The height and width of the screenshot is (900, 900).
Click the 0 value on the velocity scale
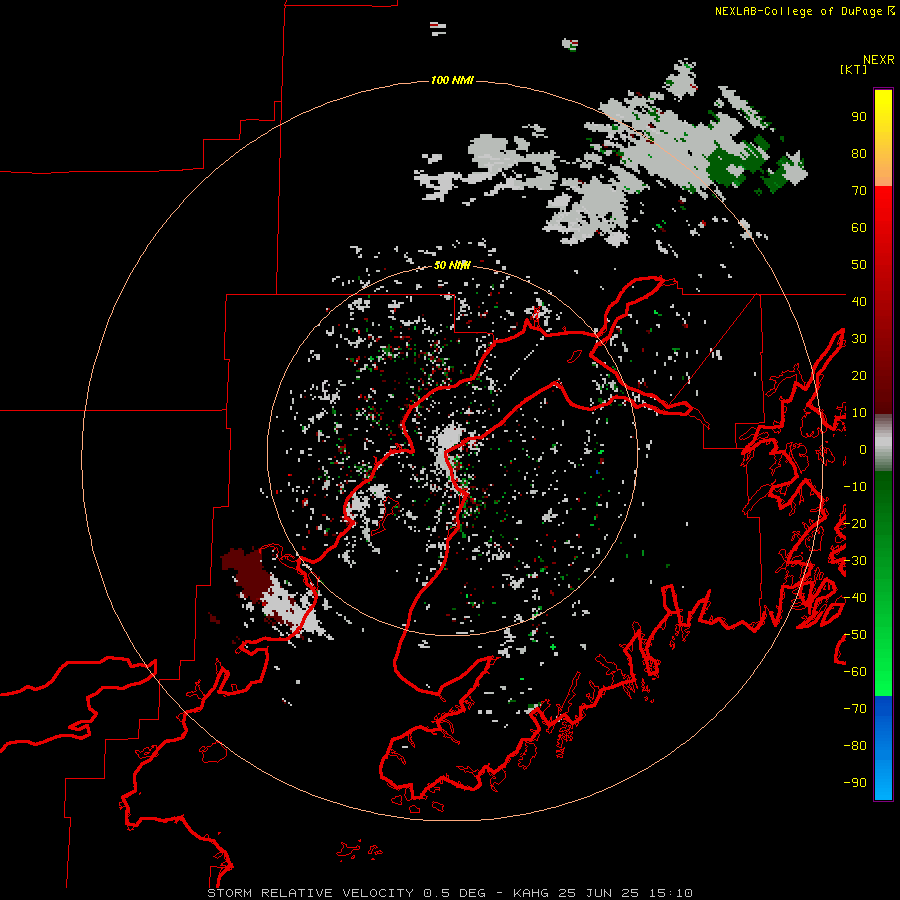(x=863, y=450)
